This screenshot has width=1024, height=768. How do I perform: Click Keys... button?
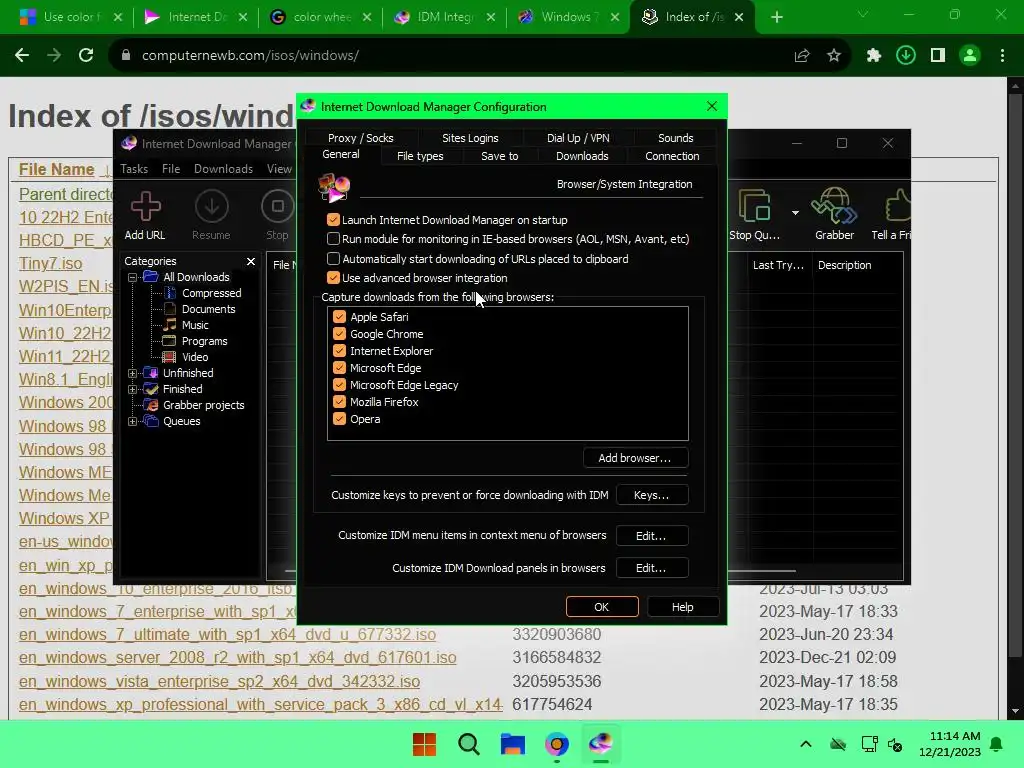coord(651,495)
